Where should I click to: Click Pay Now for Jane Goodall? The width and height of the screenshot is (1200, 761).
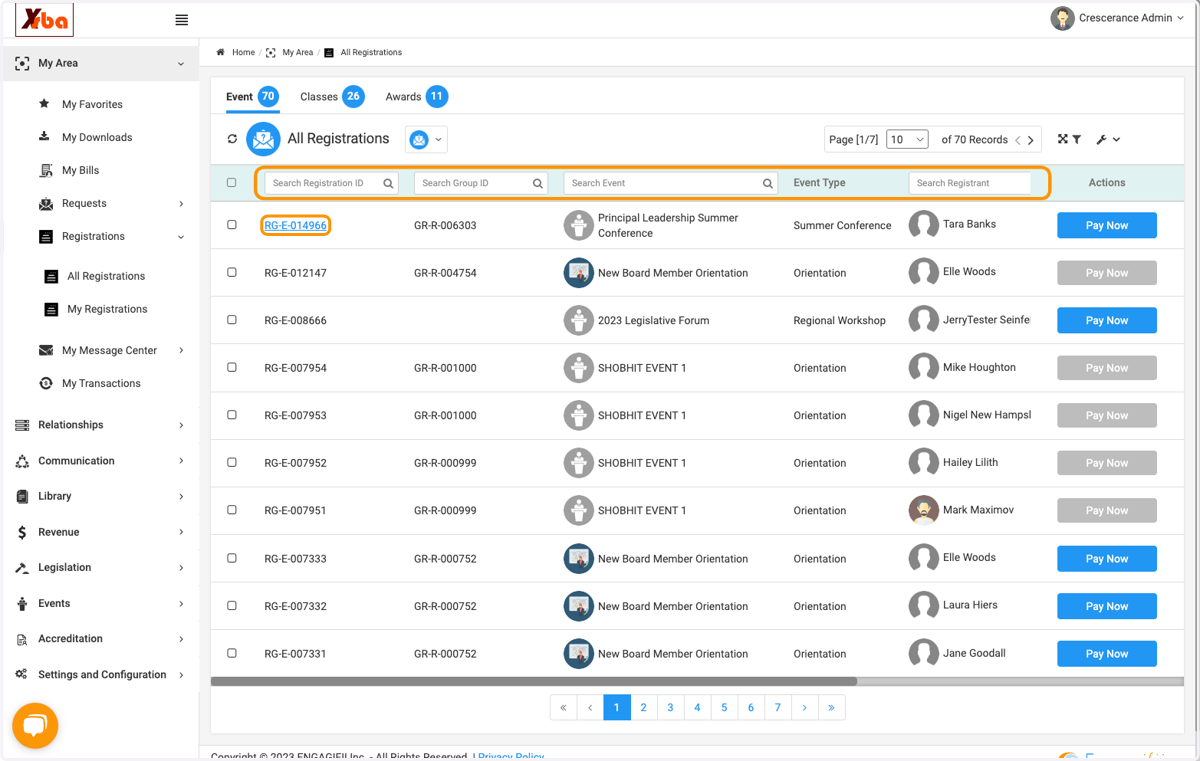(1107, 653)
